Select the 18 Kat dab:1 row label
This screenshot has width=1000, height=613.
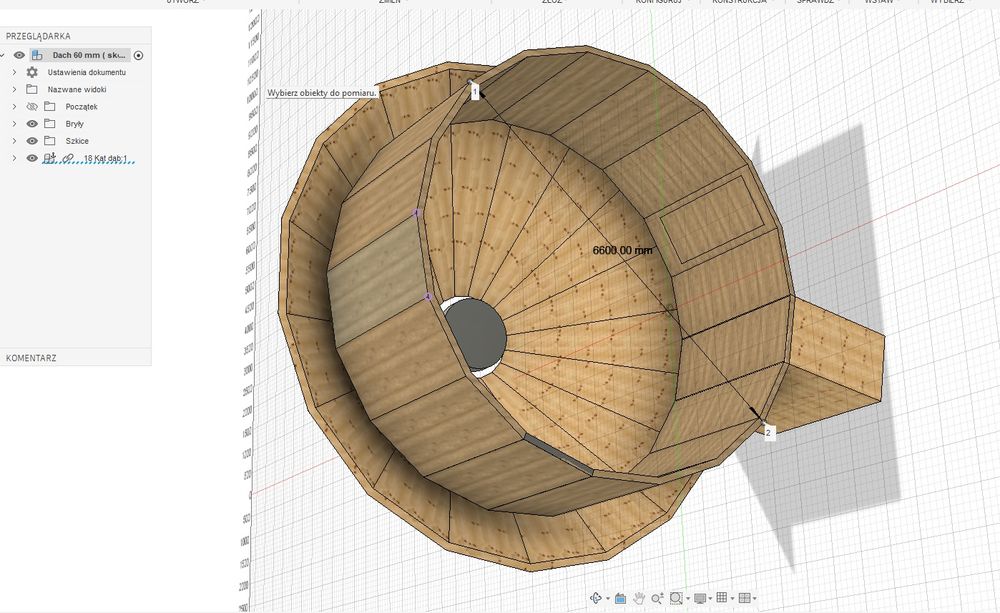(x=105, y=158)
